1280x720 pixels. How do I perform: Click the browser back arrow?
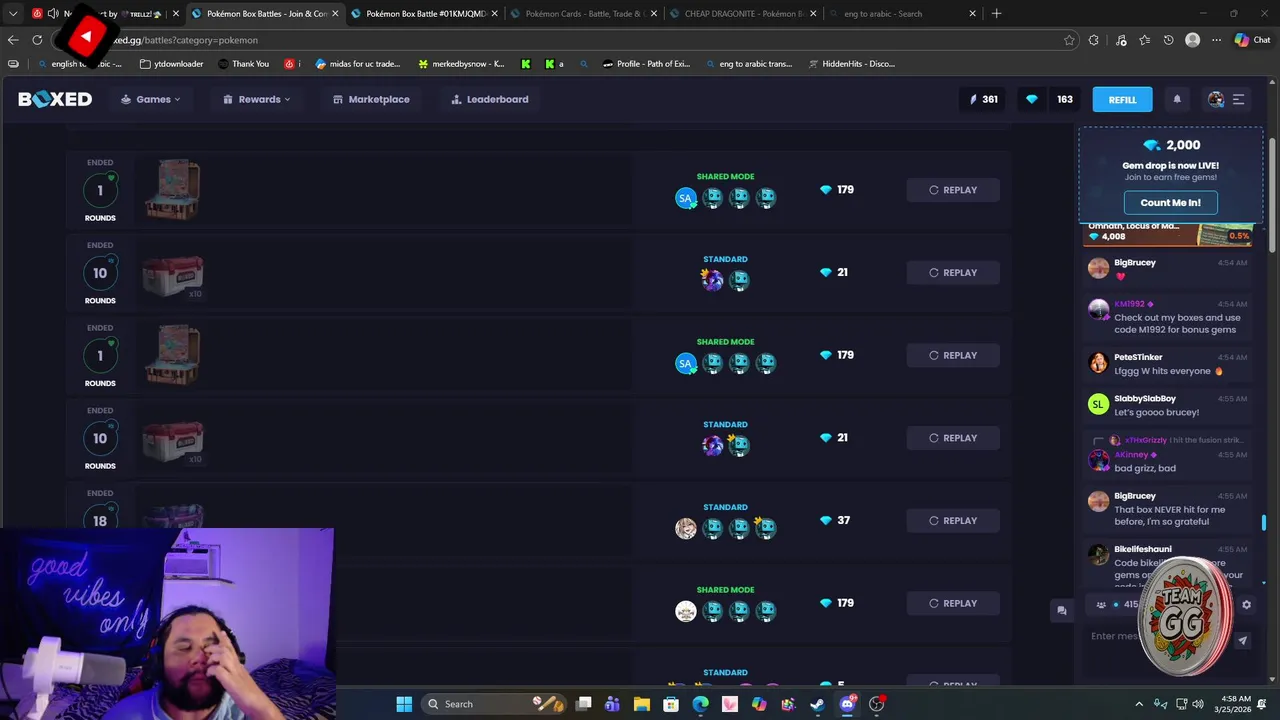[12, 40]
